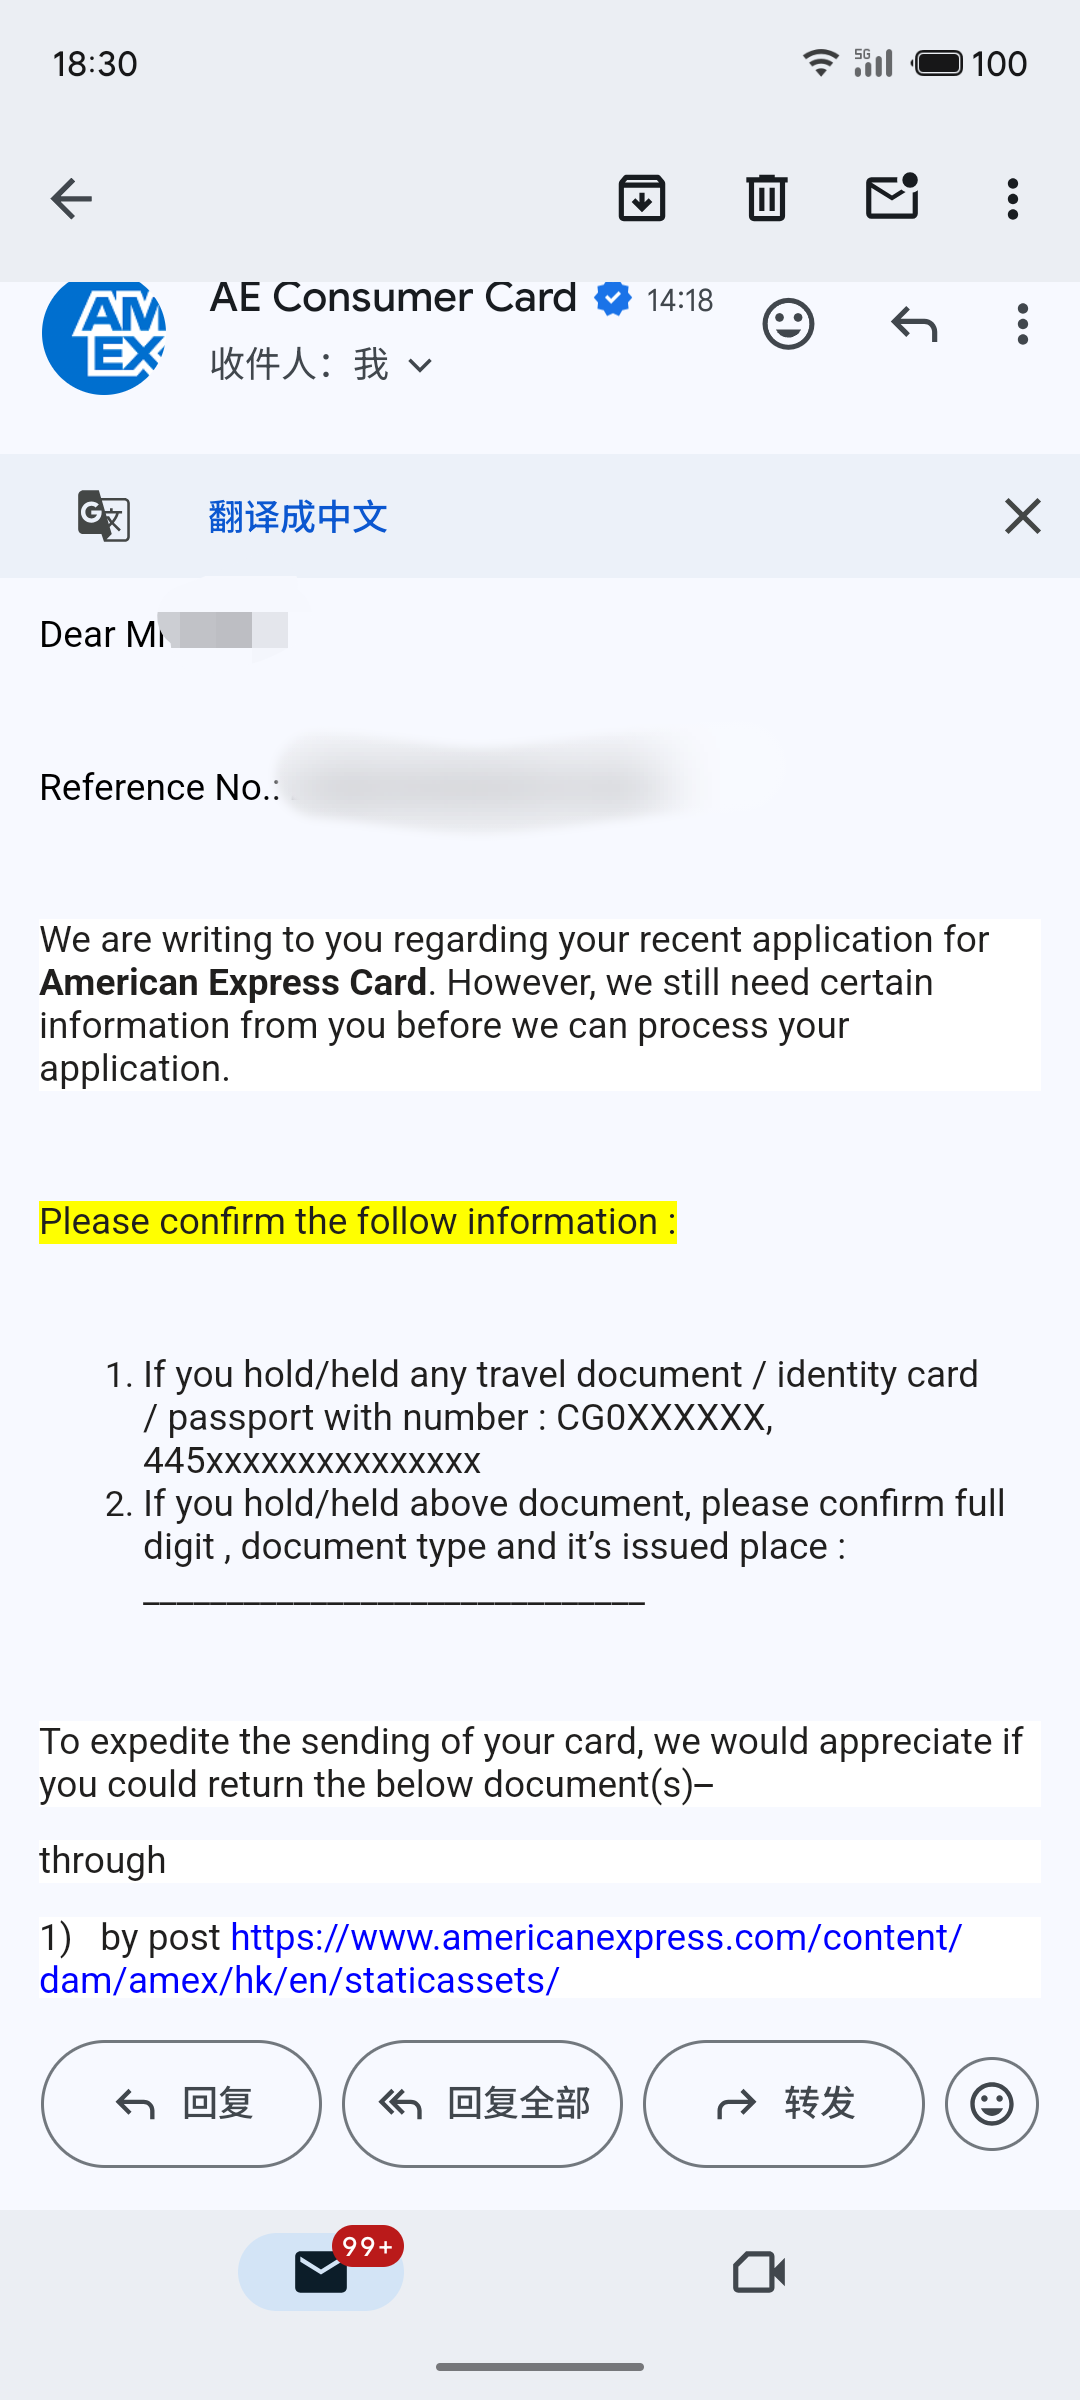This screenshot has height=2400, width=1080.
Task: Expand recipient details chevron next to 我
Action: pos(421,365)
